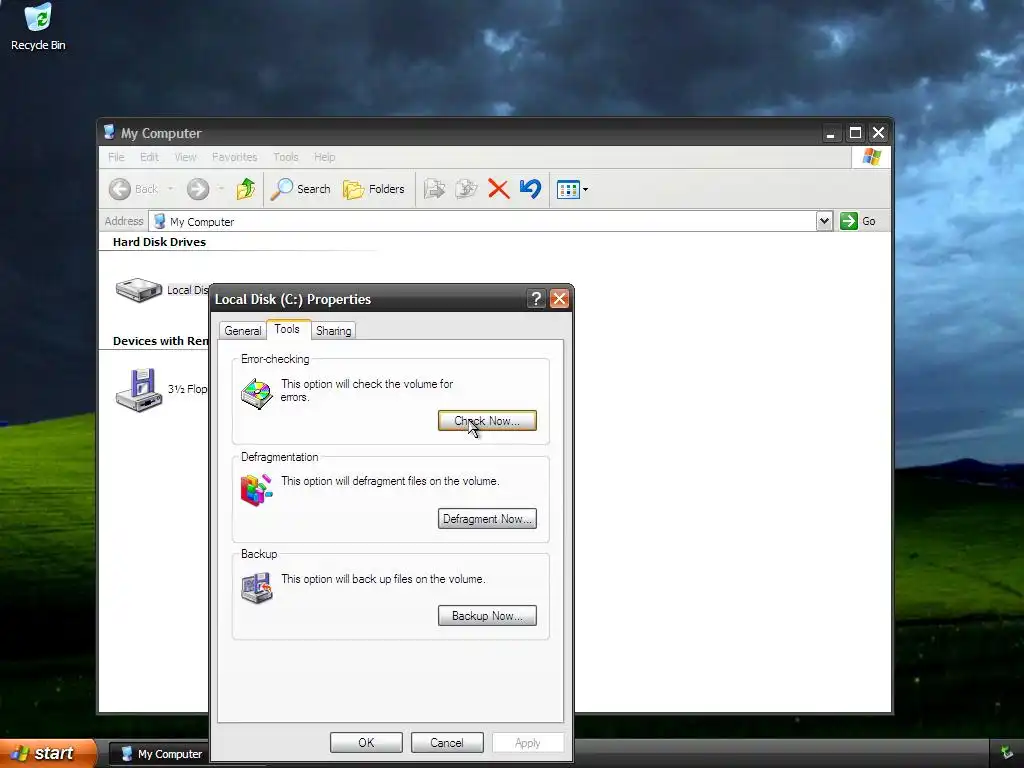Open the Help menu
This screenshot has width=1024, height=768.
pyautogui.click(x=324, y=157)
